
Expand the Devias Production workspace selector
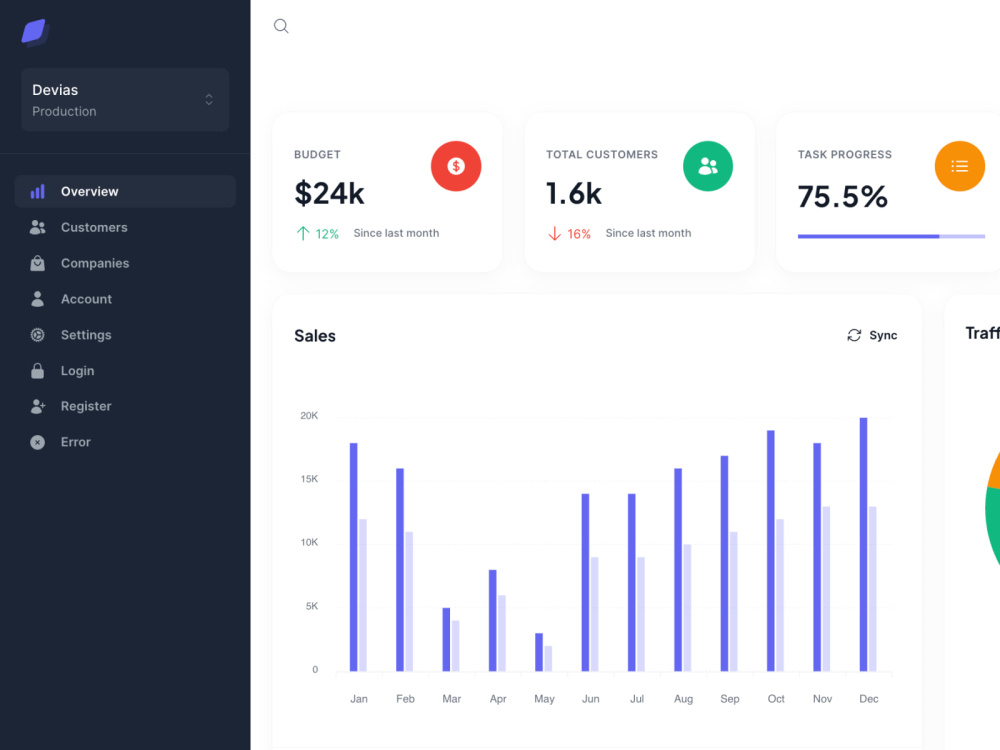(x=125, y=100)
